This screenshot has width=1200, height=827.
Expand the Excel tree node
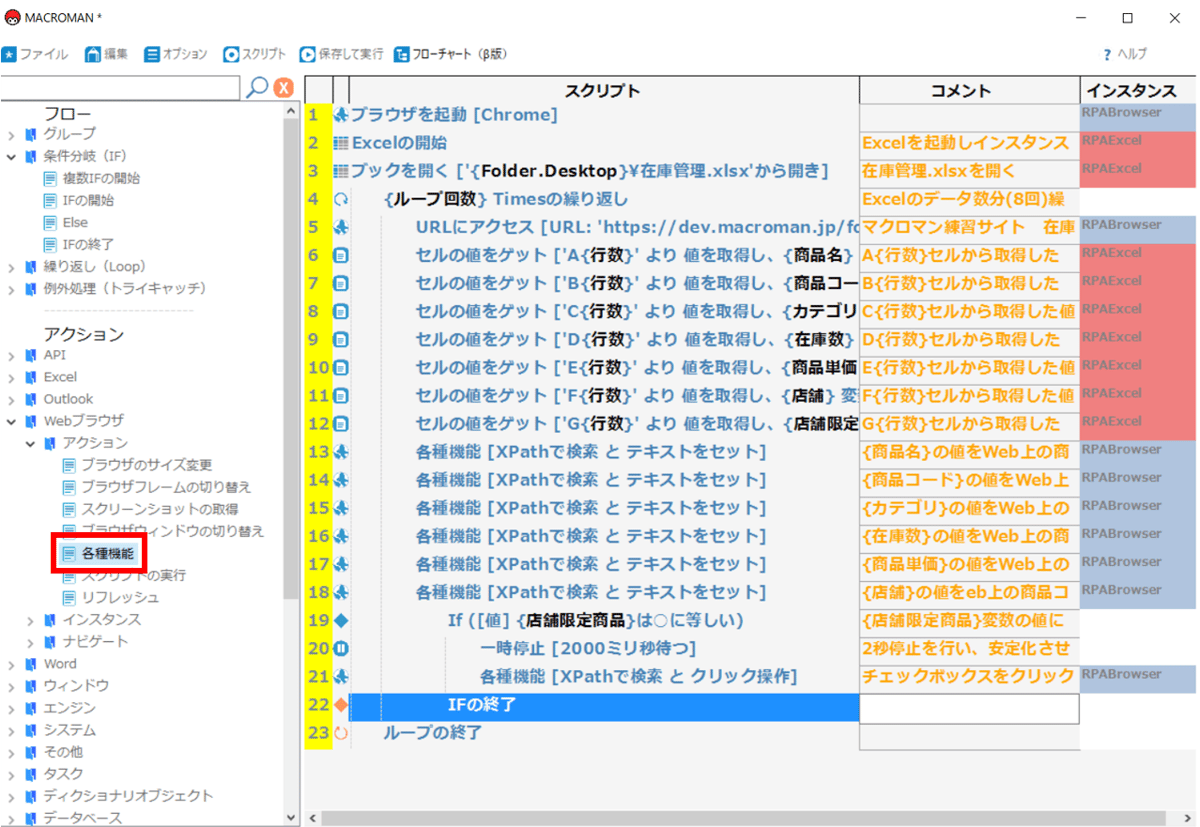tap(11, 377)
